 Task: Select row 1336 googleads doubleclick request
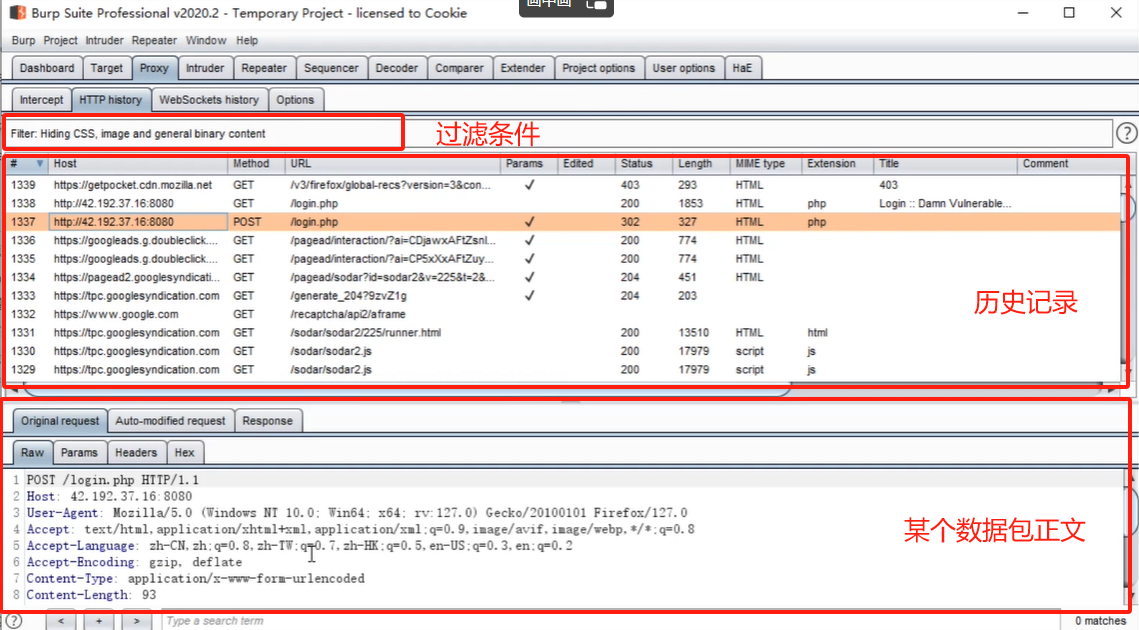click(563, 241)
